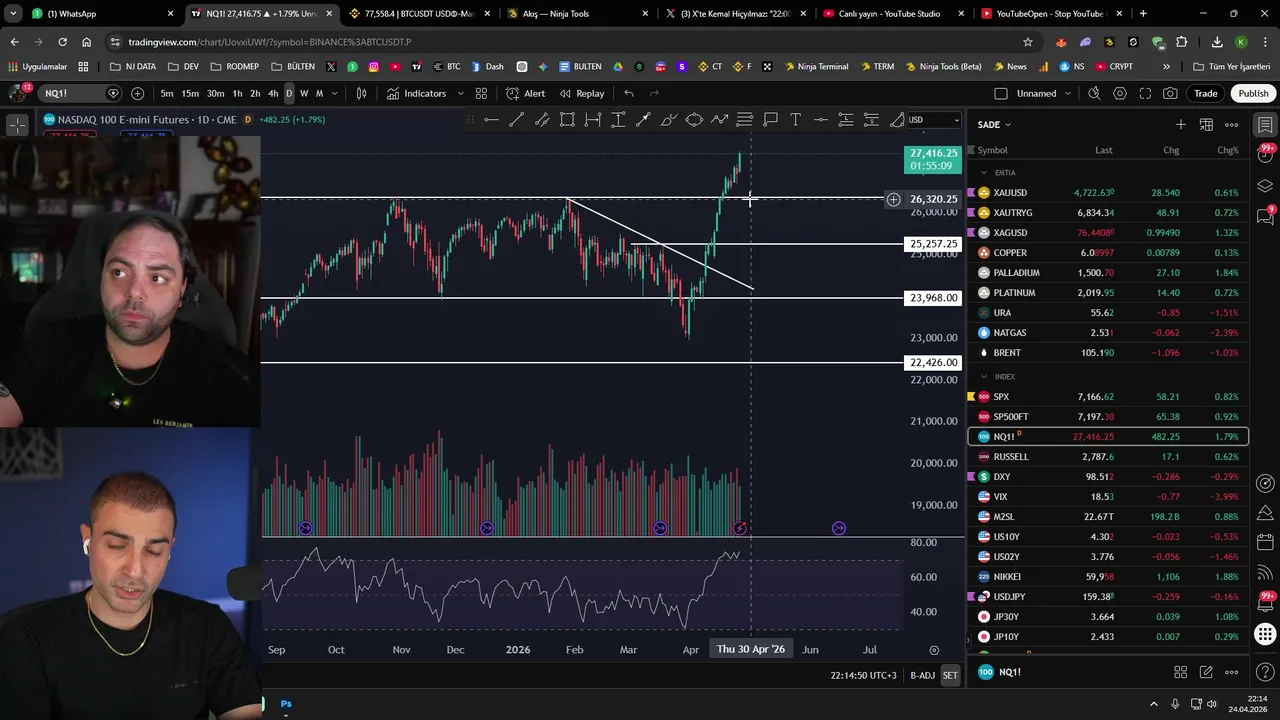Create an Alert
The height and width of the screenshot is (720, 1280).
pyautogui.click(x=525, y=93)
